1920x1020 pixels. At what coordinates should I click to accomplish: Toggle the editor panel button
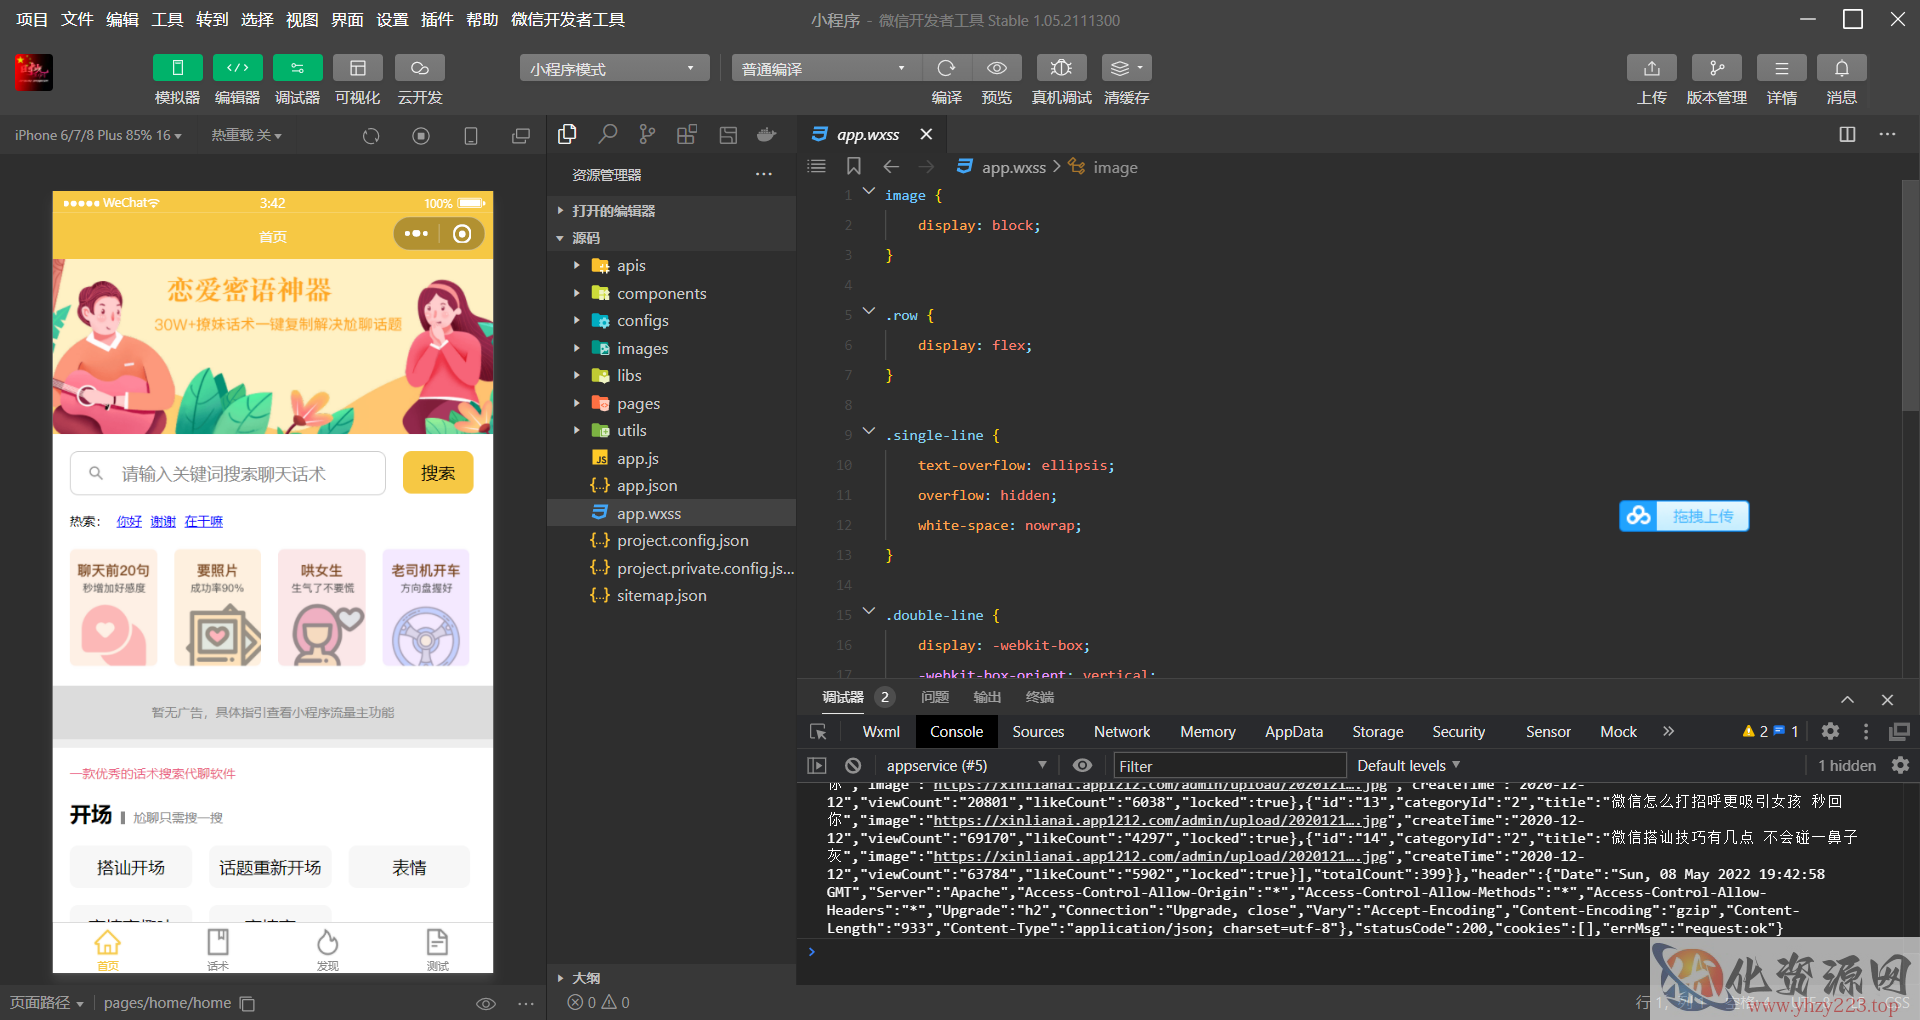tap(238, 68)
